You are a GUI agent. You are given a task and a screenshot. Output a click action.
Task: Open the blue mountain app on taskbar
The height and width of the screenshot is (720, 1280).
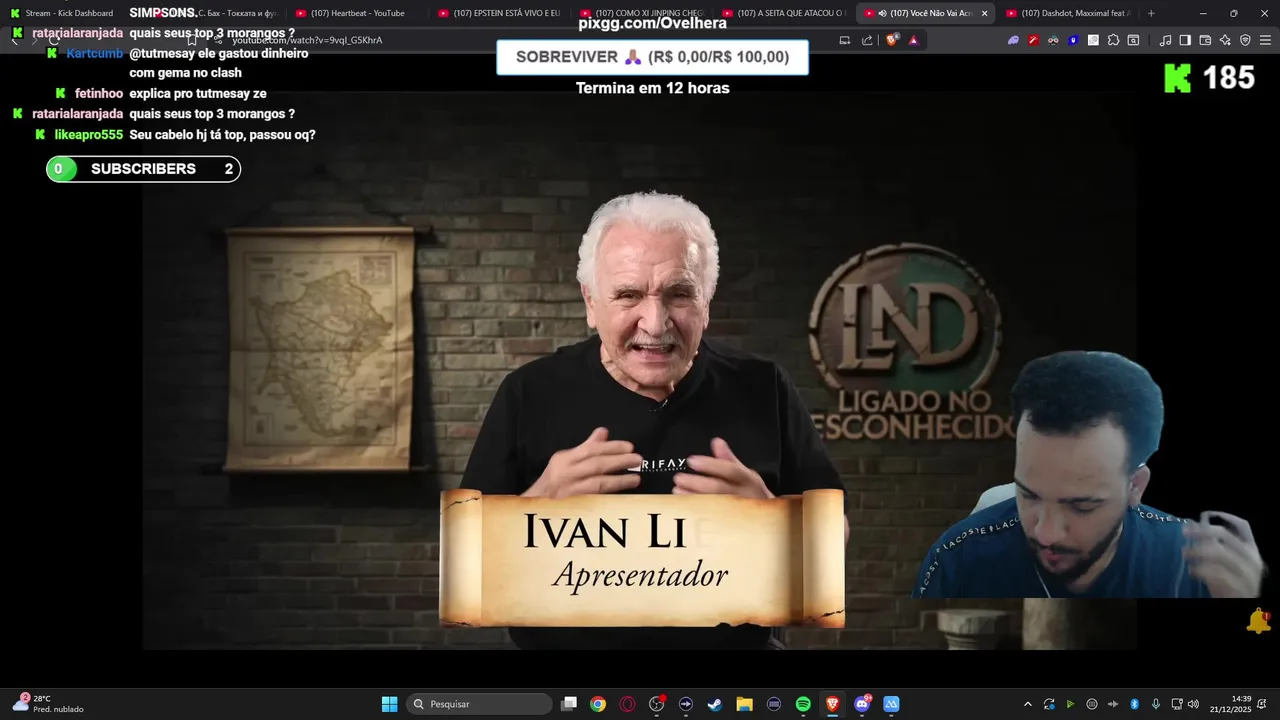(891, 704)
